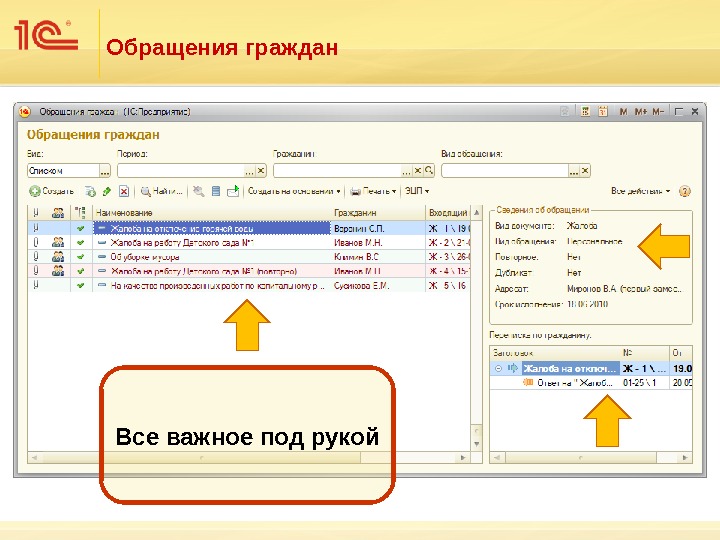
Task: Click the people icon in Об уборке мусора row
Action: click(58, 257)
